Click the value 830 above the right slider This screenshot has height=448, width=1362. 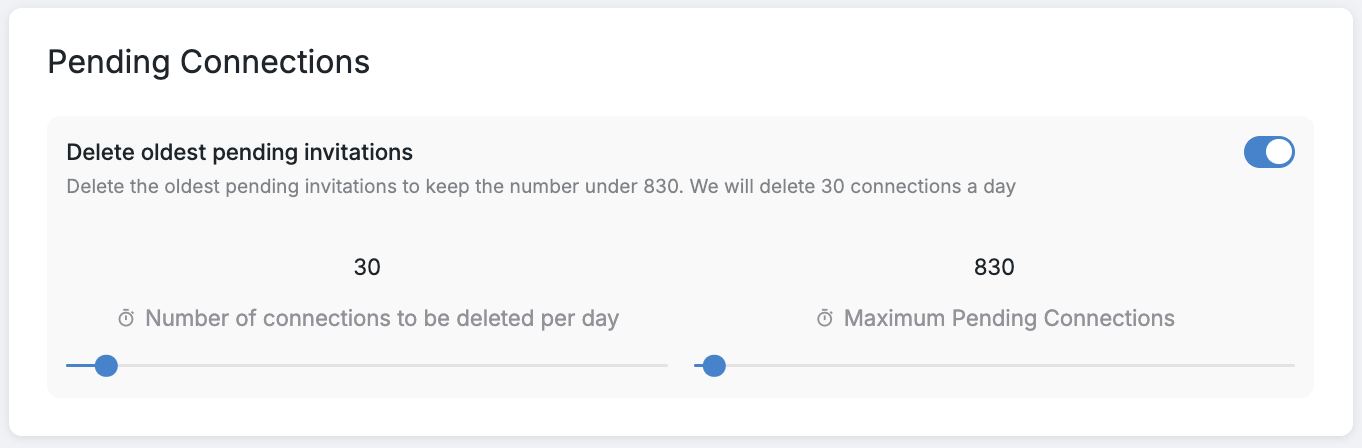tap(994, 267)
